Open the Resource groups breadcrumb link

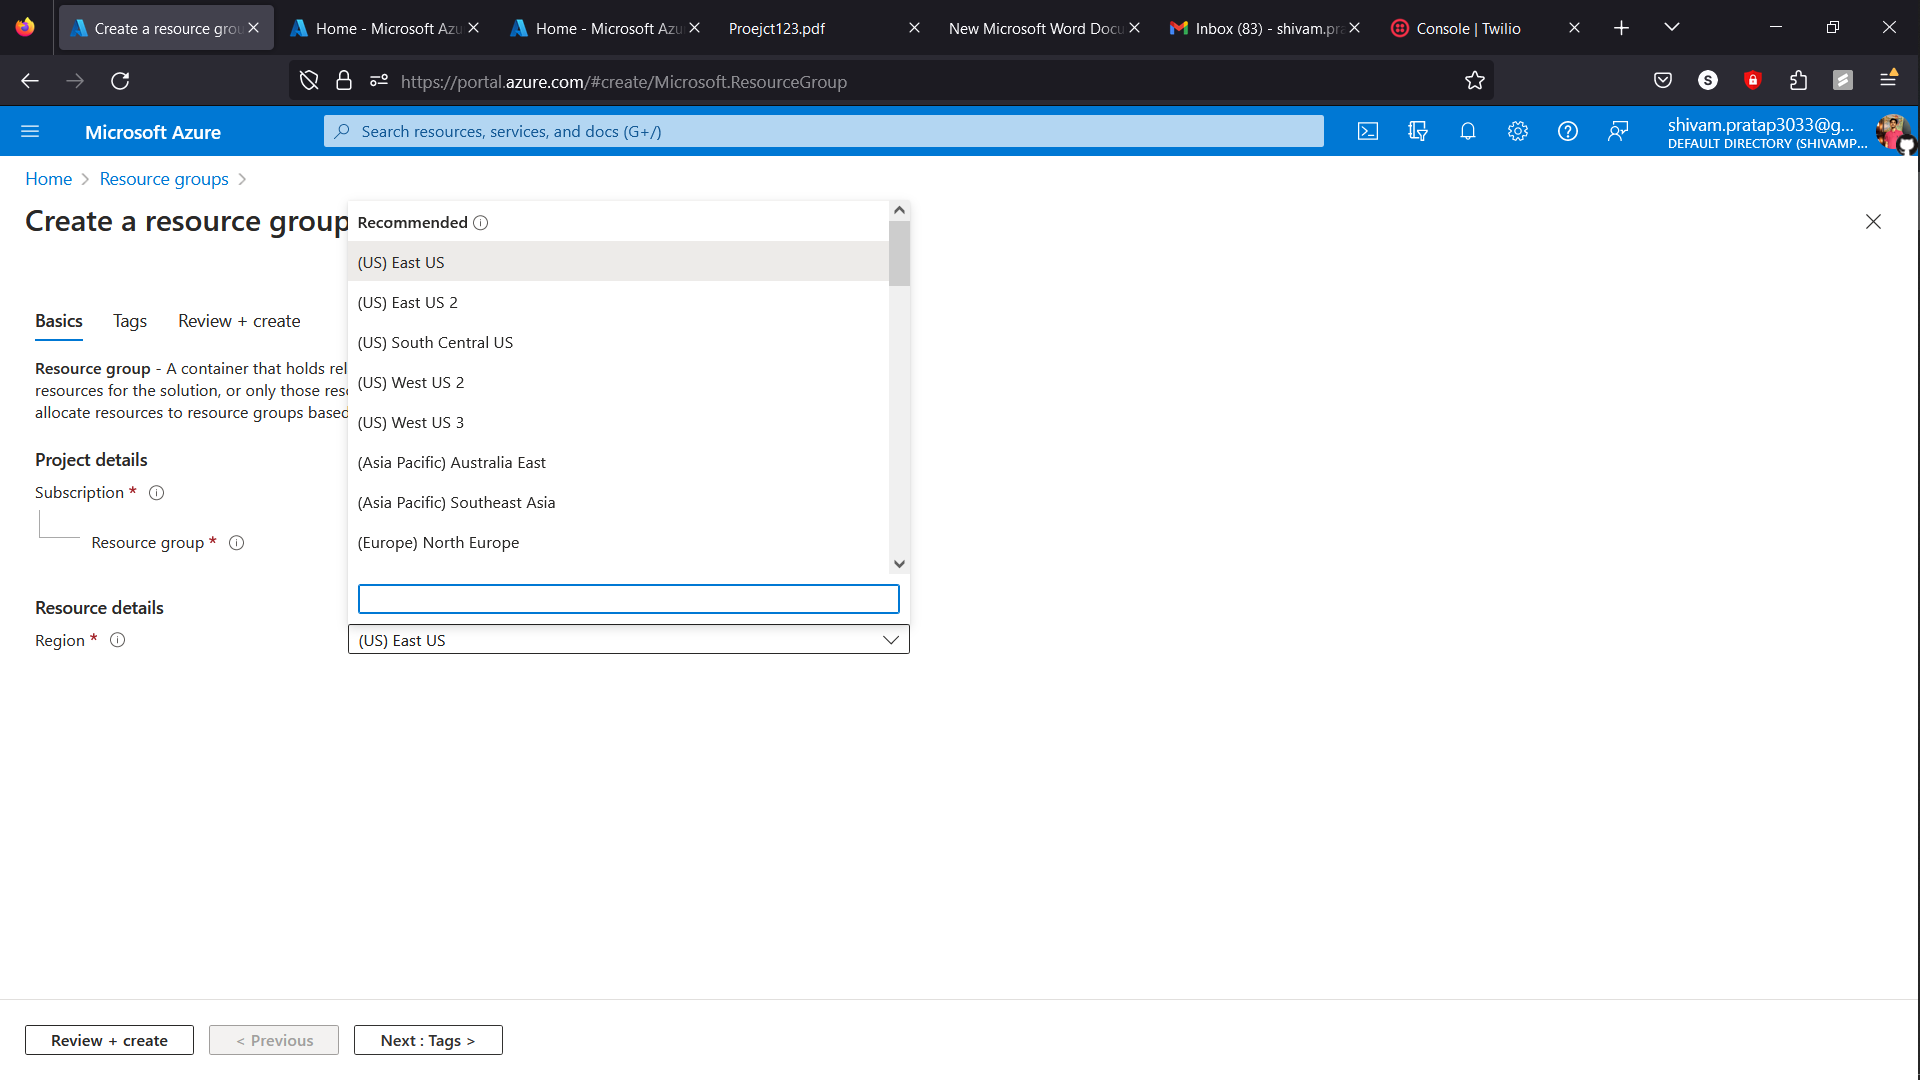(164, 178)
